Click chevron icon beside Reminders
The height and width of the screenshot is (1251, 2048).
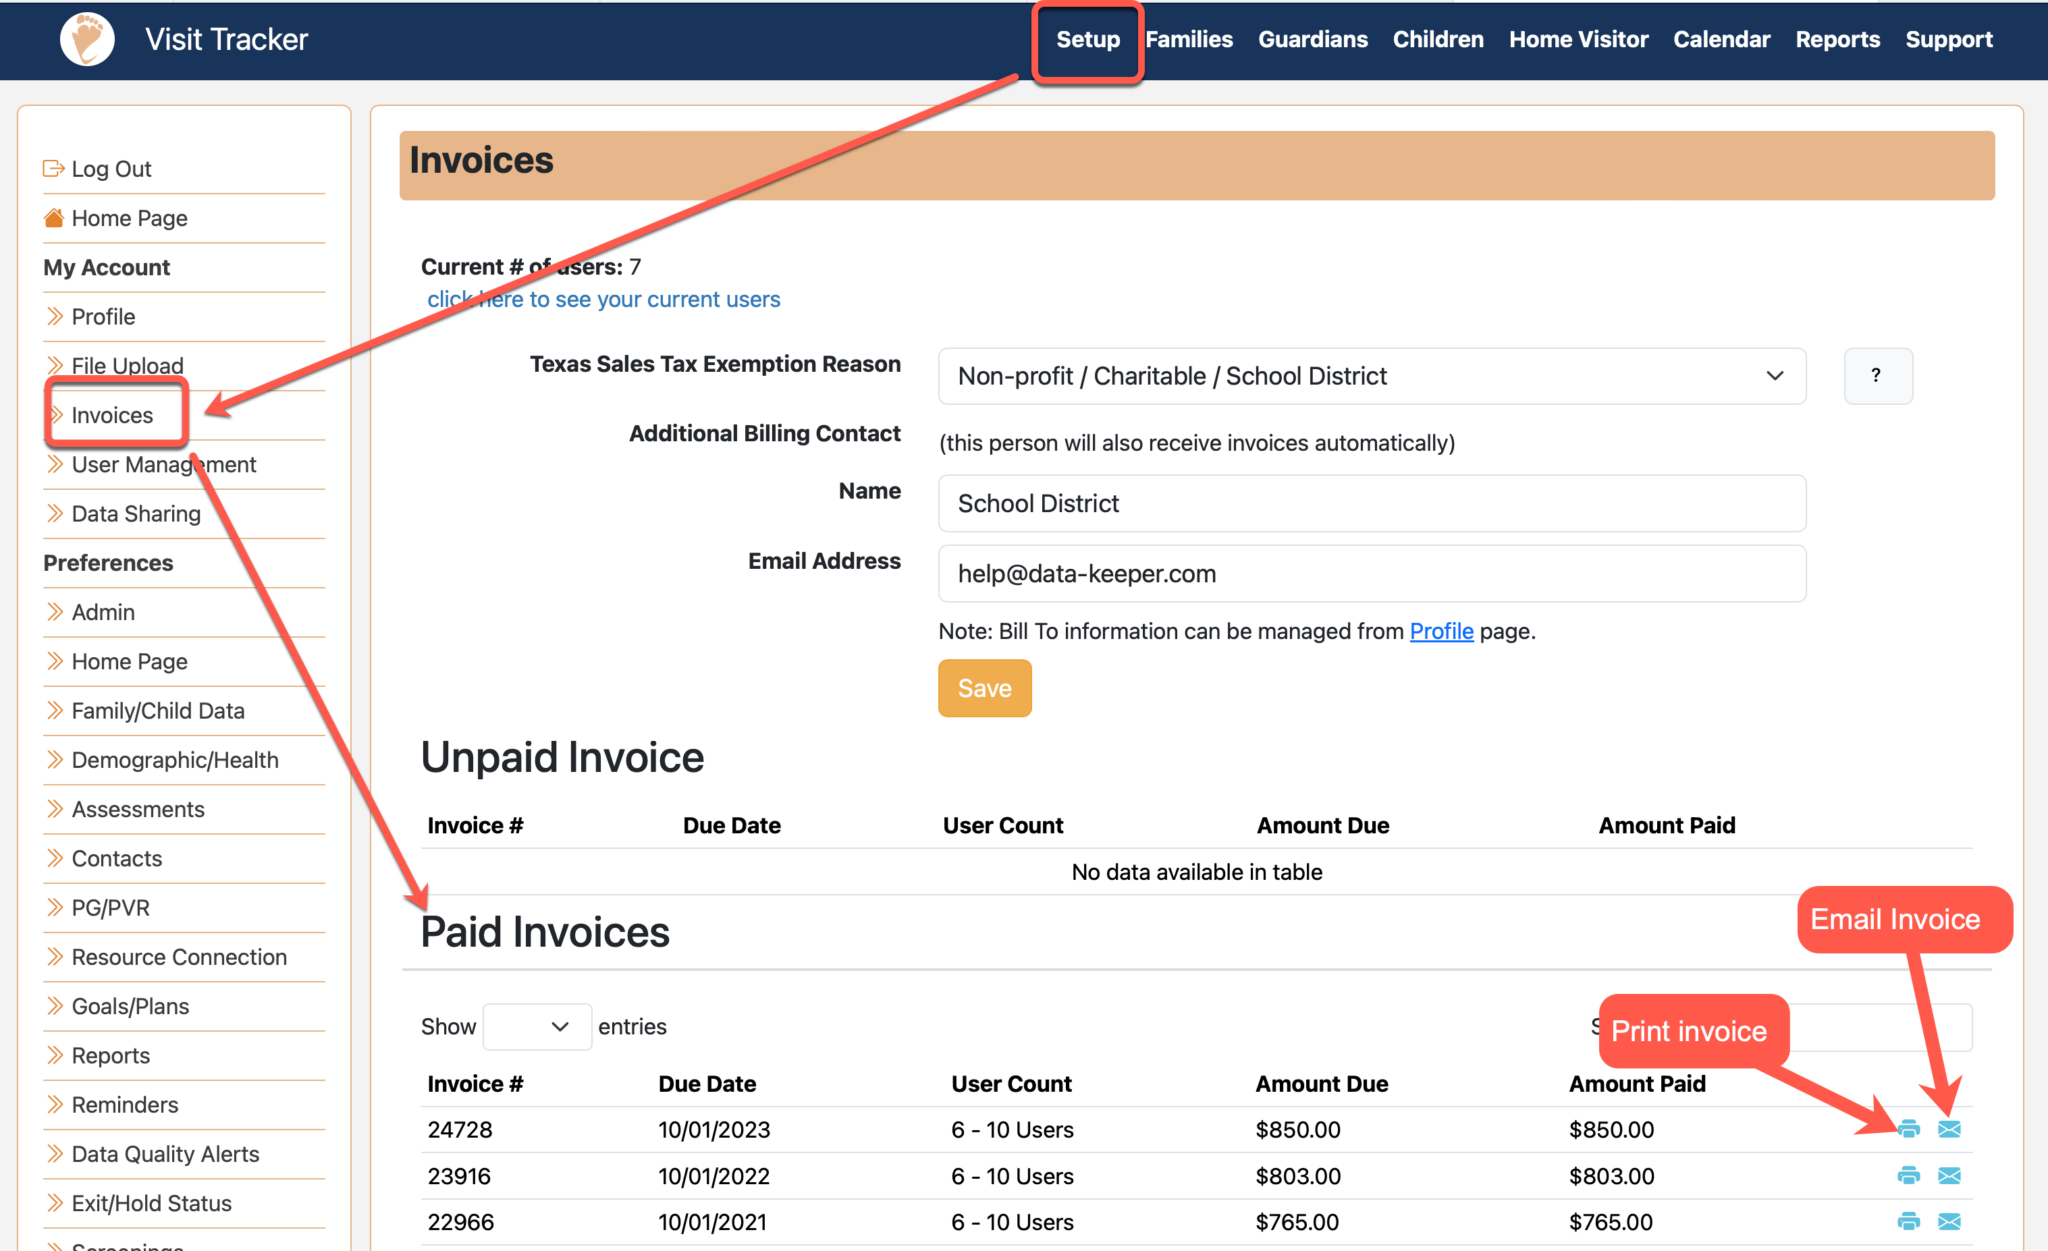point(55,1104)
